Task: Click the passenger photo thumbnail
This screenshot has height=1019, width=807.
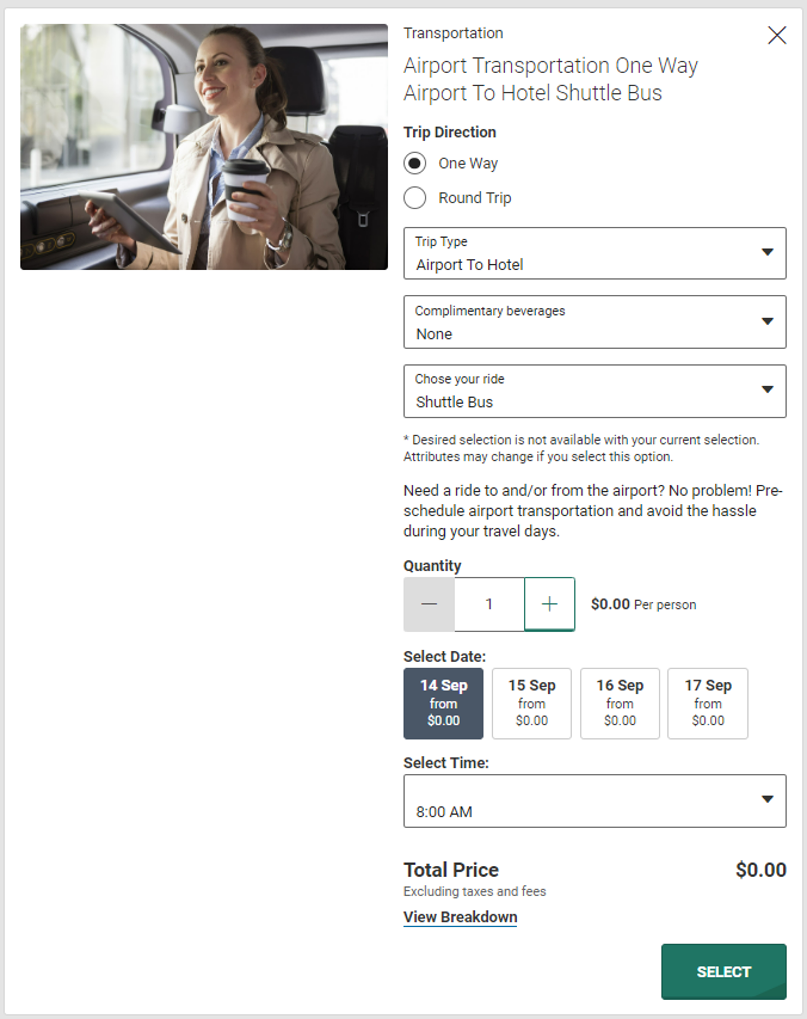Action: click(204, 147)
